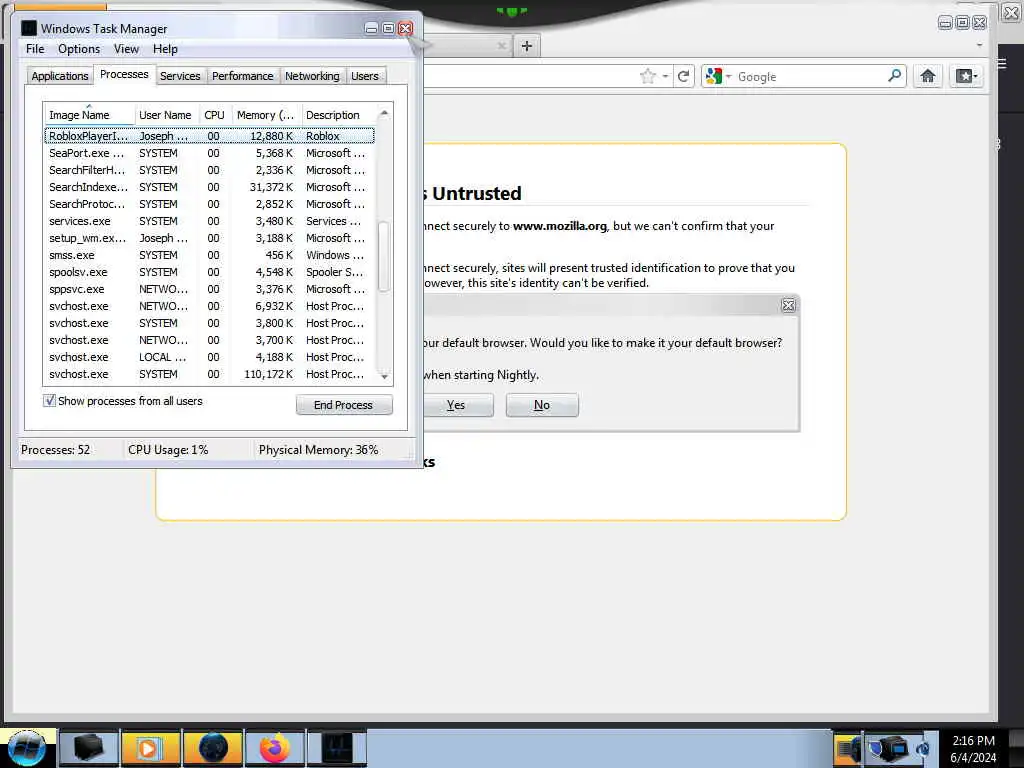Image resolution: width=1024 pixels, height=768 pixels.
Task: Click the End Process button
Action: [344, 405]
